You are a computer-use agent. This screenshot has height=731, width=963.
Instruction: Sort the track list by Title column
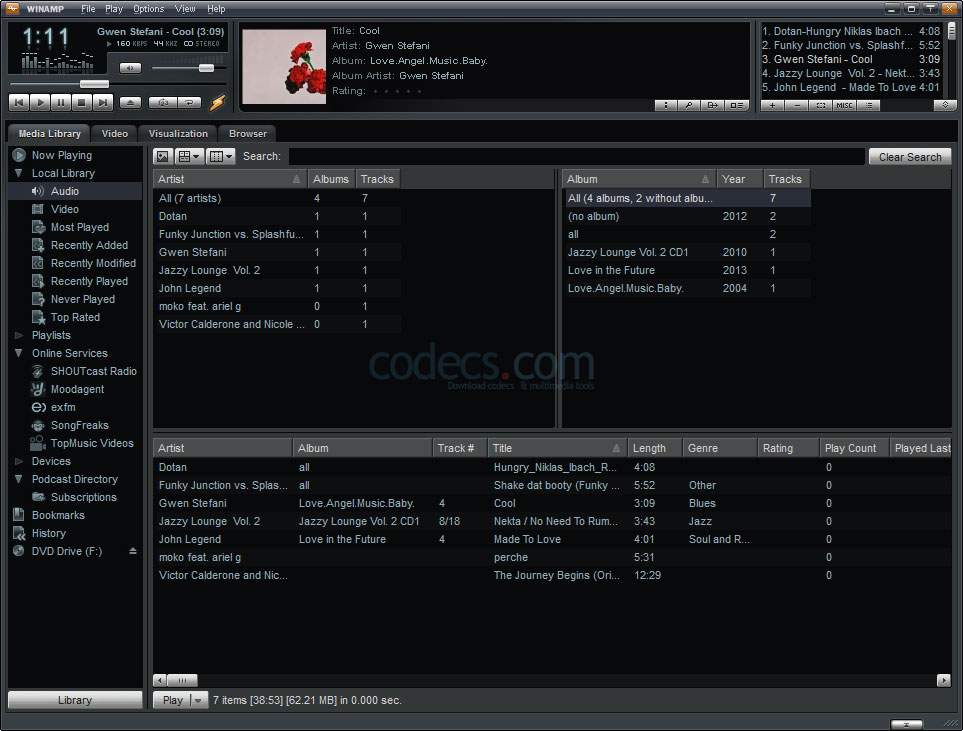(557, 448)
